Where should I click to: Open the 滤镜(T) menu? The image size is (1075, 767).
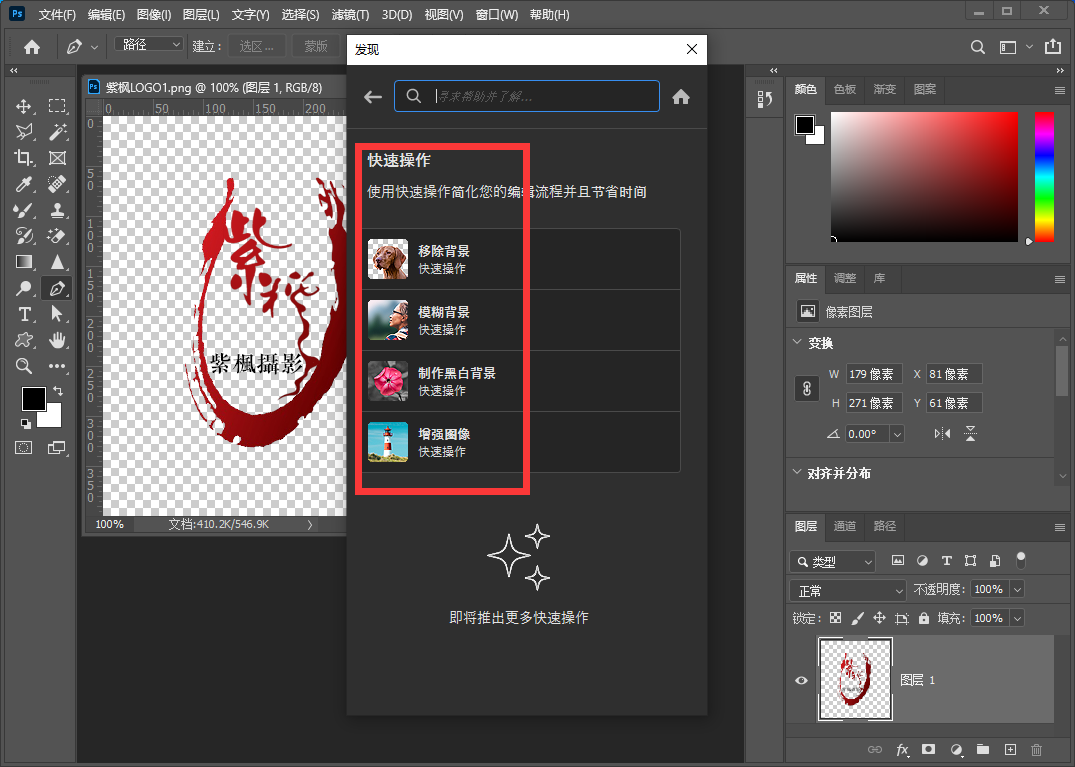coord(350,14)
